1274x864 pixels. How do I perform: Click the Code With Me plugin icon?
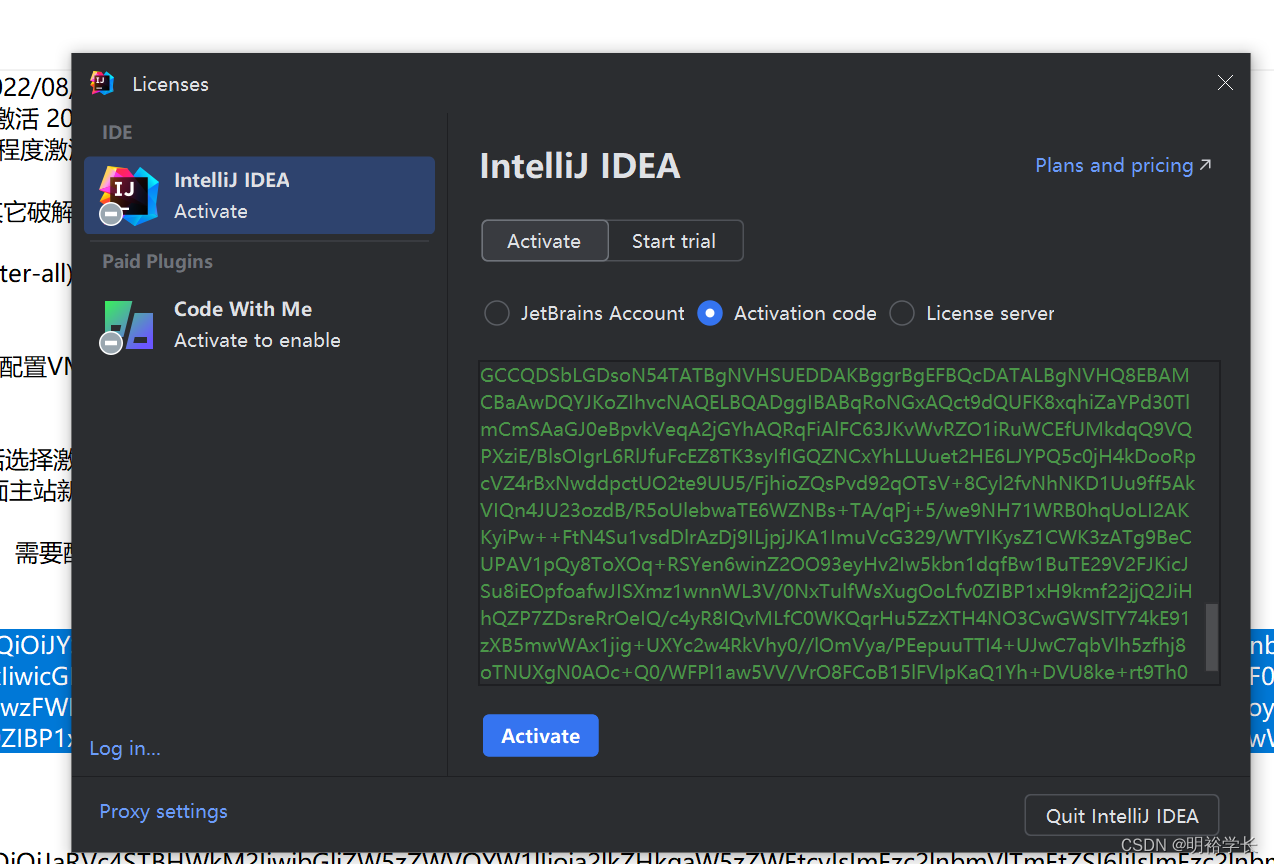[x=128, y=326]
